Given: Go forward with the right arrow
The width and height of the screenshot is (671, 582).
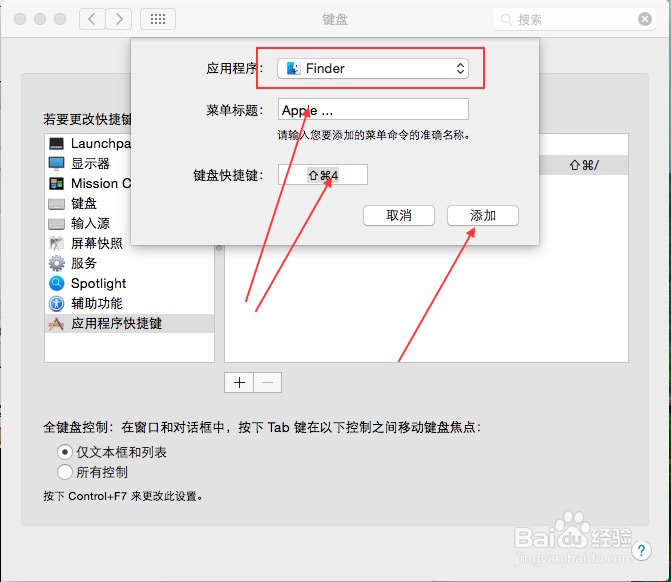Looking at the screenshot, I should (x=119, y=19).
